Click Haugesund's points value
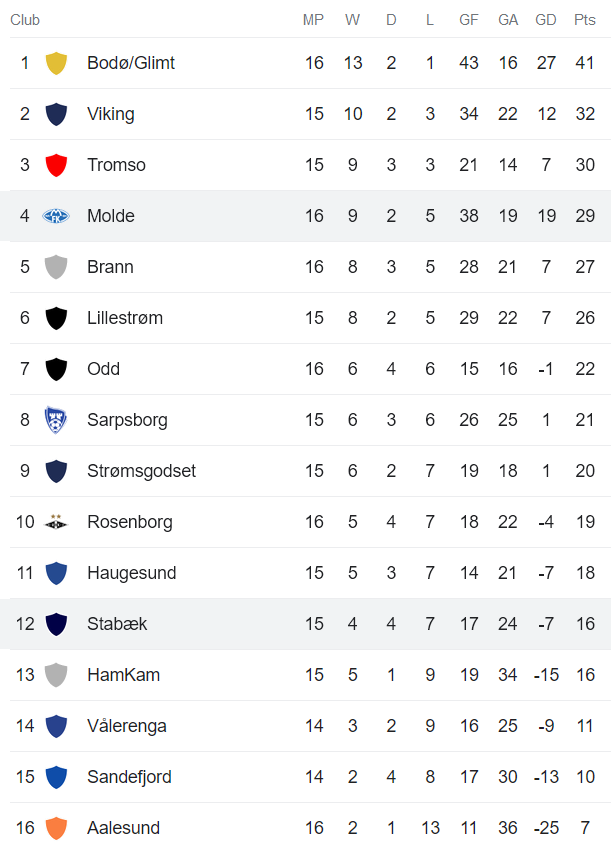Image resolution: width=611 pixels, height=859 pixels. pos(585,572)
